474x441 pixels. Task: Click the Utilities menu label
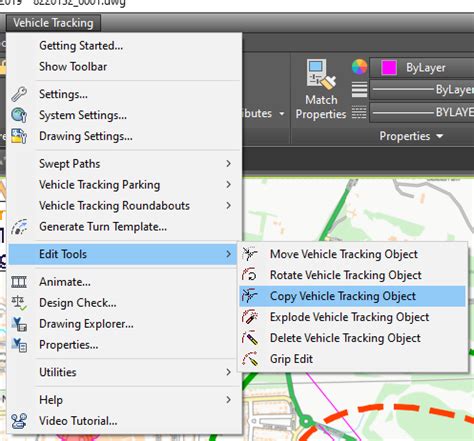58,372
